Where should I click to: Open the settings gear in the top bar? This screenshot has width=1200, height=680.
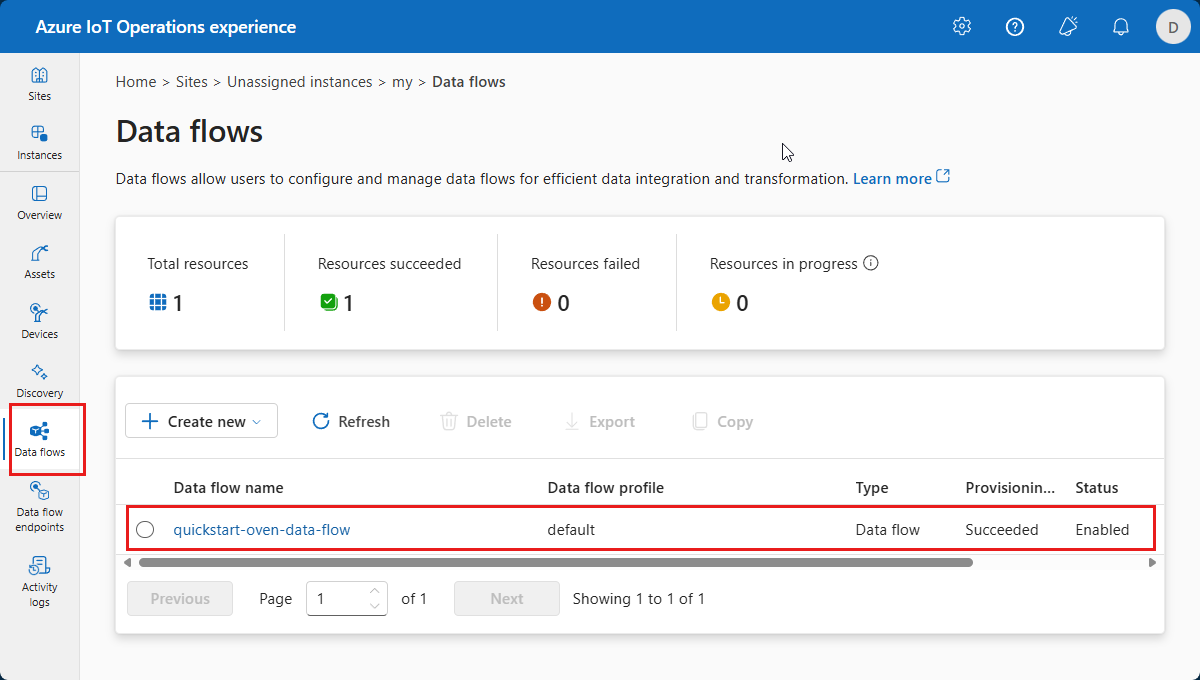961,26
